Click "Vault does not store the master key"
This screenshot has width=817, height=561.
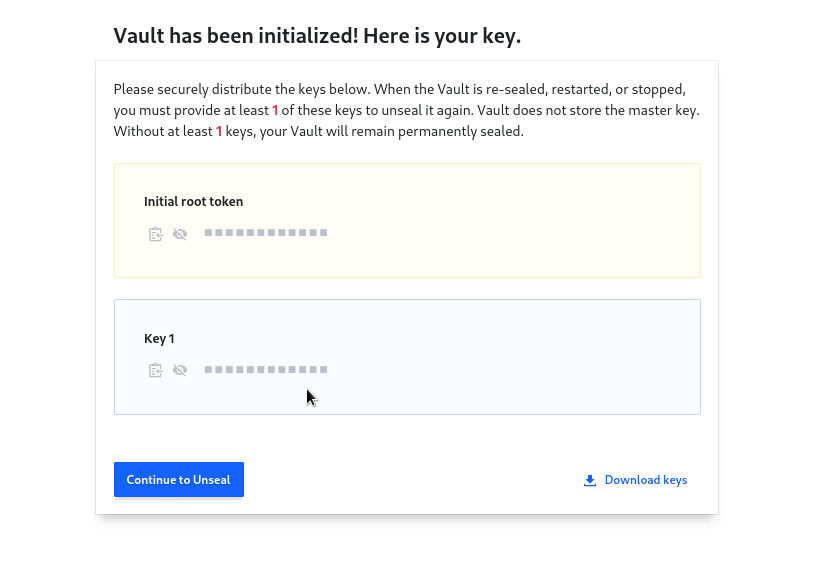click(588, 110)
